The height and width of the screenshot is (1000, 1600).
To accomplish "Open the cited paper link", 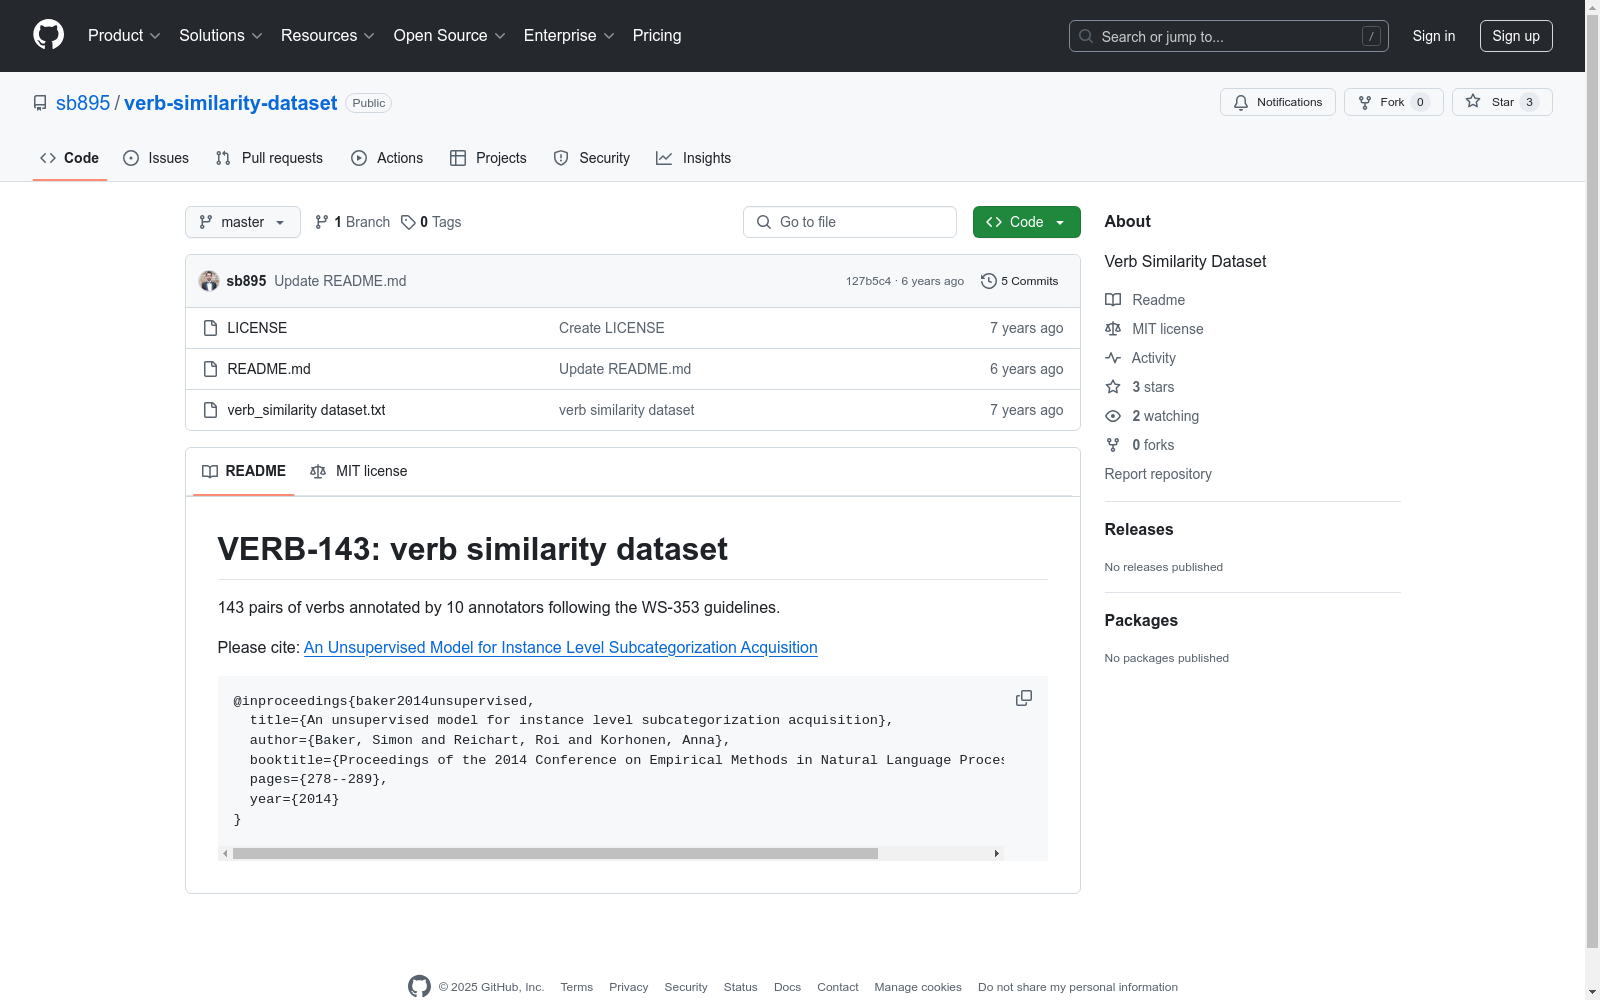I will click(561, 648).
